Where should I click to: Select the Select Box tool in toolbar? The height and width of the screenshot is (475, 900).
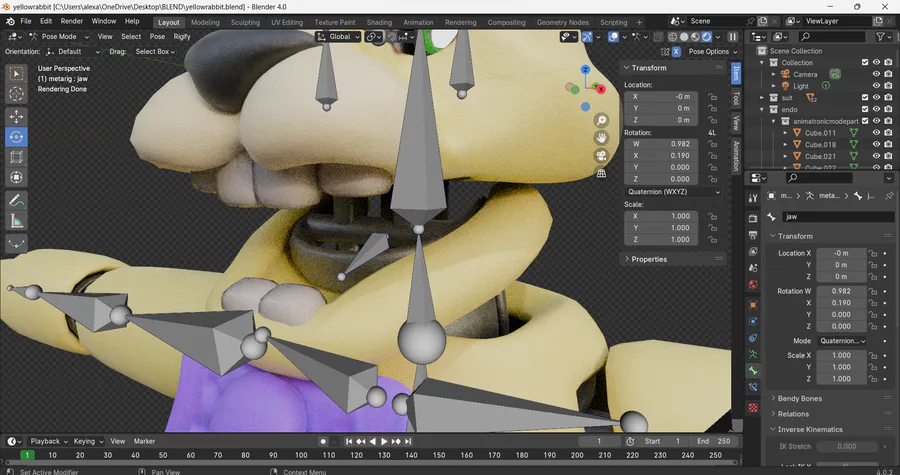(x=16, y=73)
